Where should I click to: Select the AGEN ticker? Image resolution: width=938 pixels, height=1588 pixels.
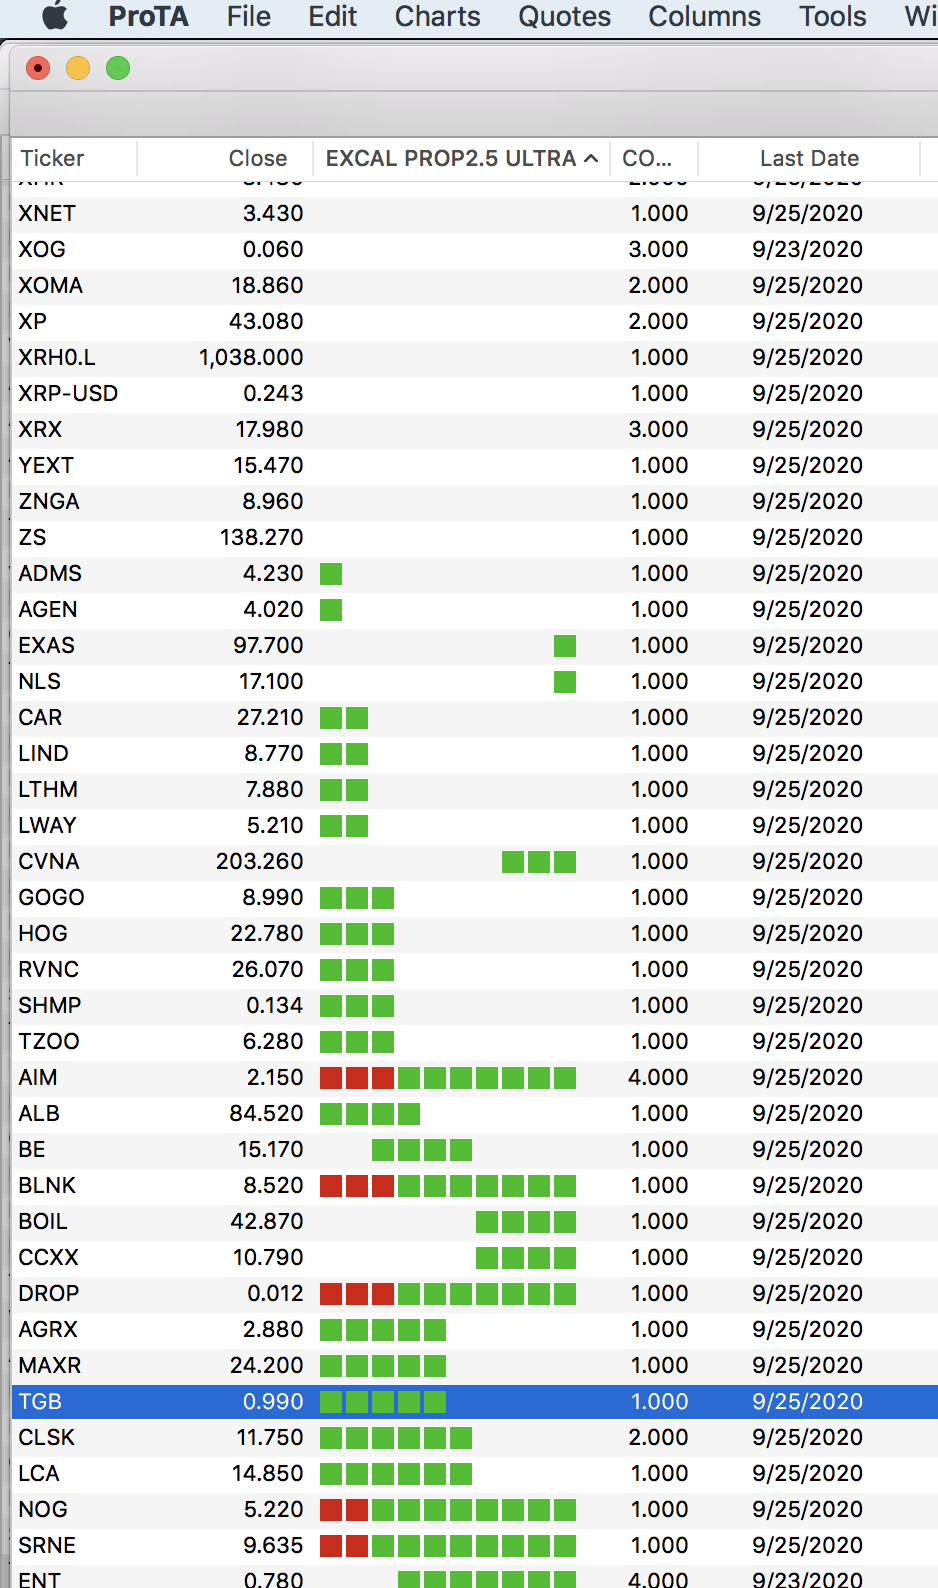pos(48,609)
